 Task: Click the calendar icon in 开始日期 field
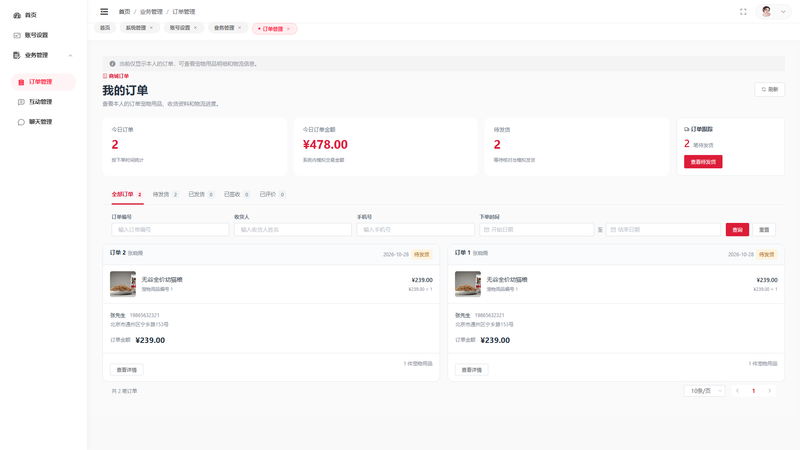(486, 230)
